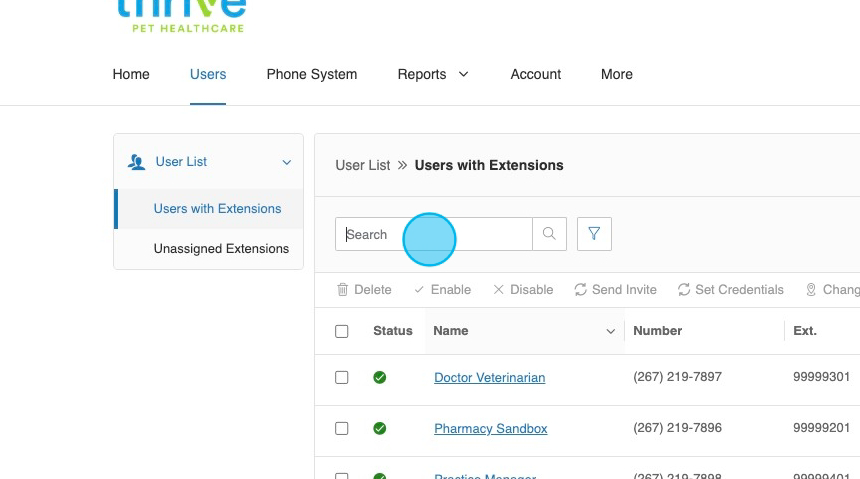Open the filter funnel icon

pyautogui.click(x=594, y=234)
